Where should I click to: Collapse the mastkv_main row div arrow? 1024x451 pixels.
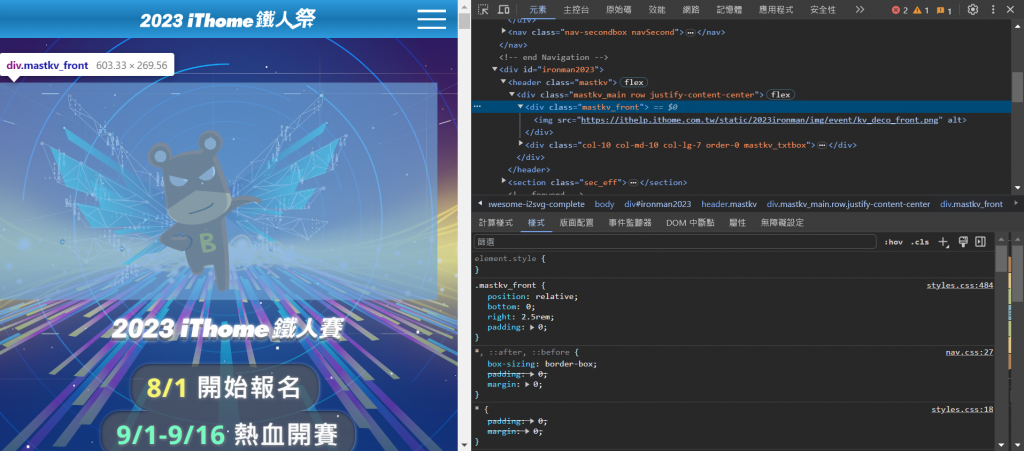512,95
